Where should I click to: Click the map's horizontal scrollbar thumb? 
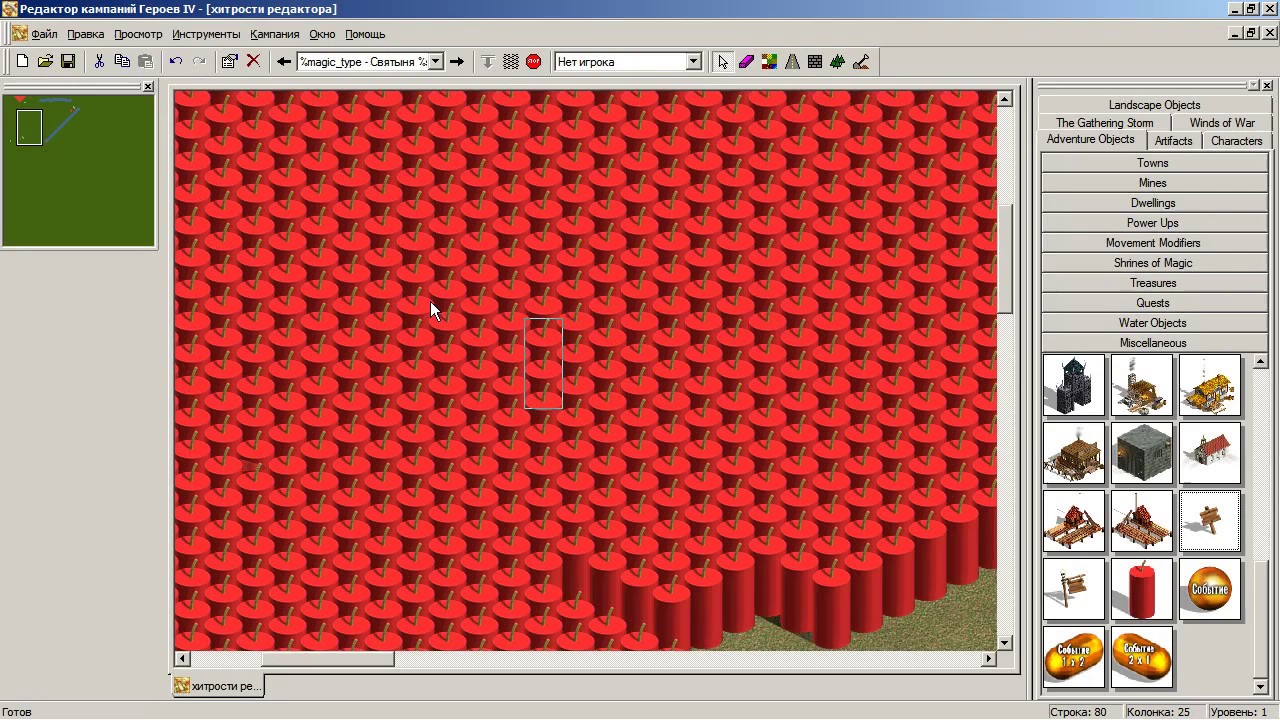(x=328, y=659)
